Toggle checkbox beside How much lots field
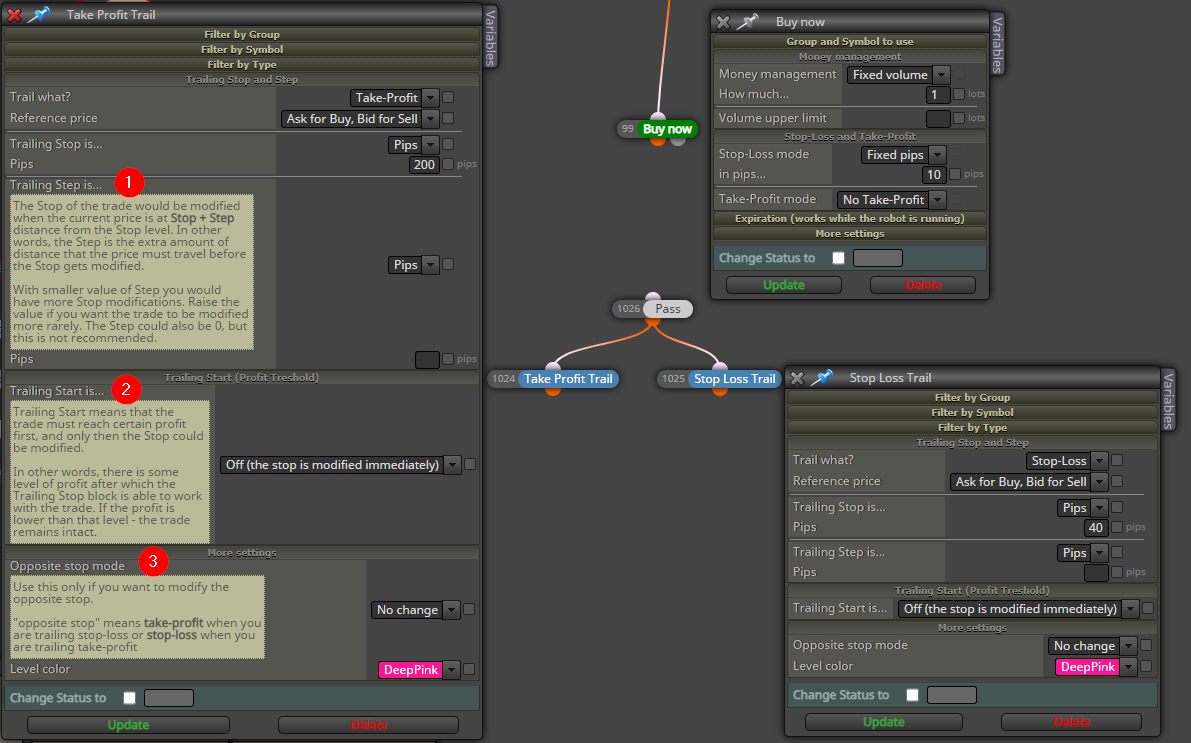The image size is (1191, 743). [959, 94]
